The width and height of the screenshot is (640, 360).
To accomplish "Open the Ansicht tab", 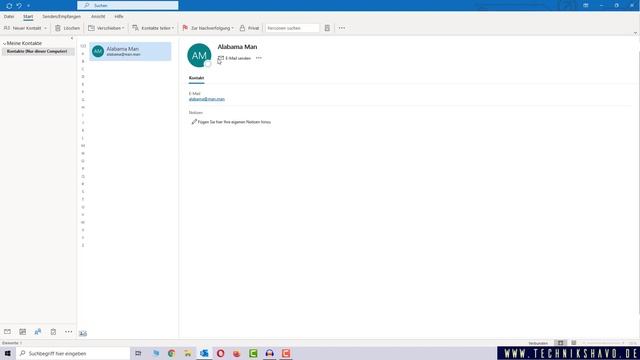I will tap(98, 16).
